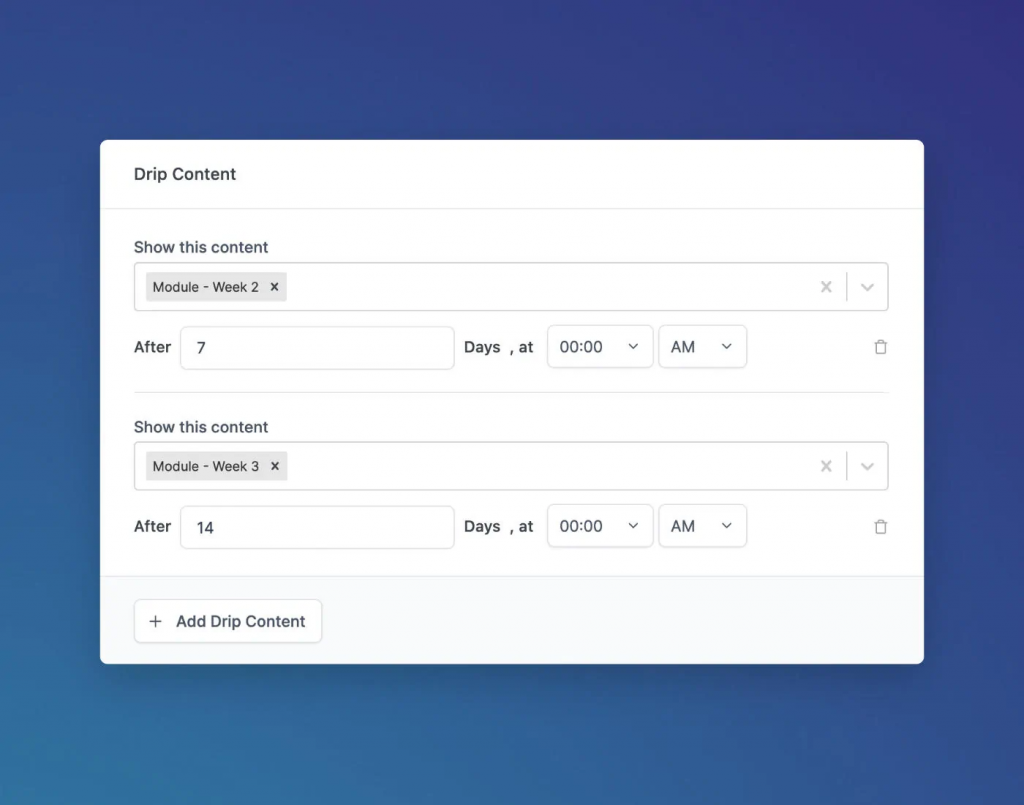Screen dimensions: 1024x805
Task: Click the Module - Week 3 tag label
Action: [x=205, y=467]
